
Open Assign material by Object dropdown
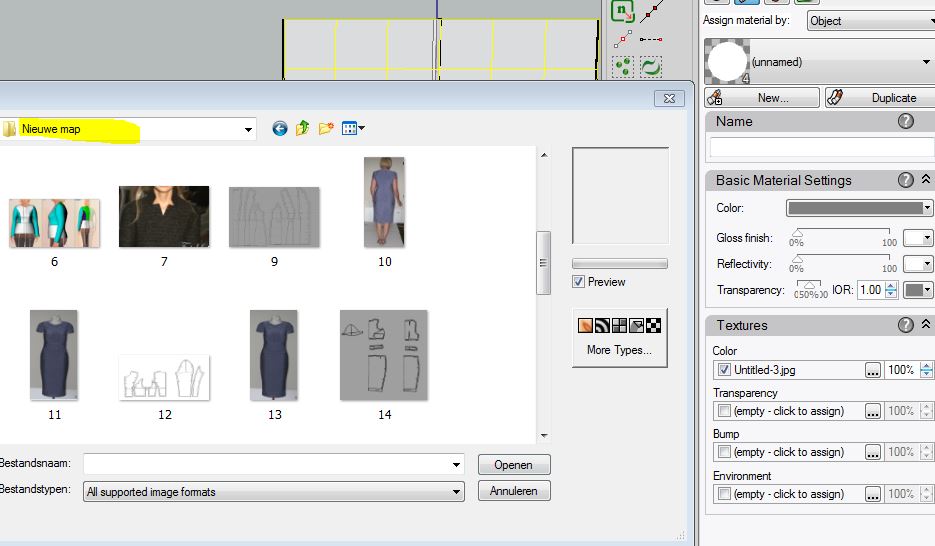(x=868, y=20)
